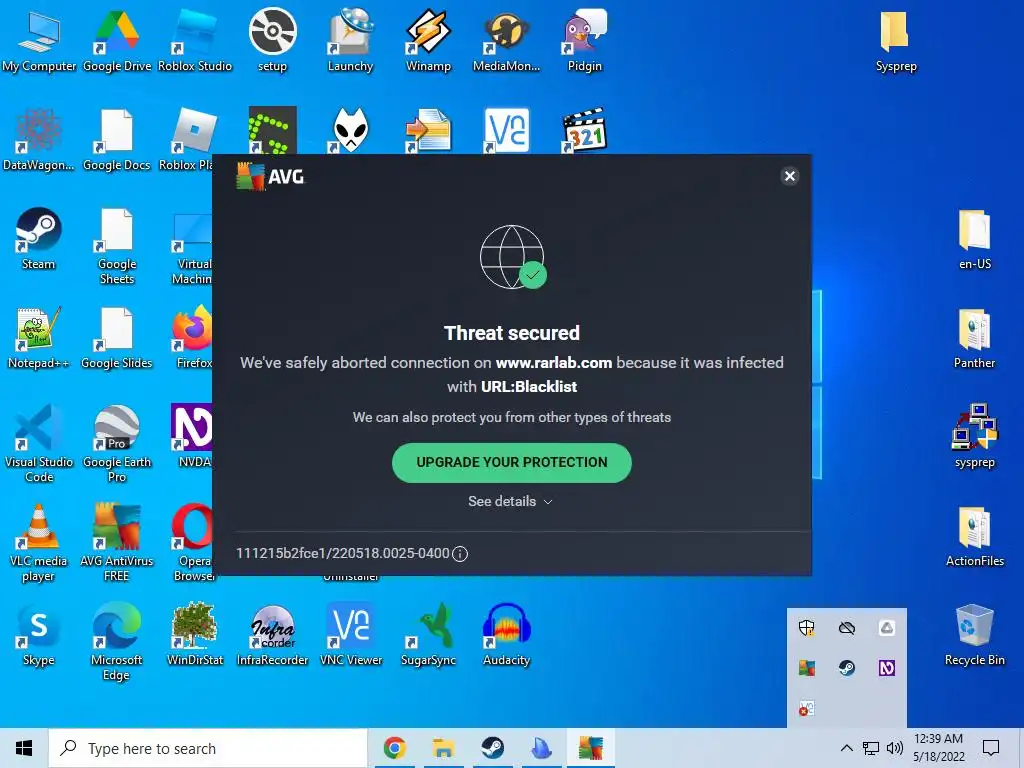The height and width of the screenshot is (768, 1024).
Task: Launch Visual Studio Code shortcut
Action: [39, 444]
